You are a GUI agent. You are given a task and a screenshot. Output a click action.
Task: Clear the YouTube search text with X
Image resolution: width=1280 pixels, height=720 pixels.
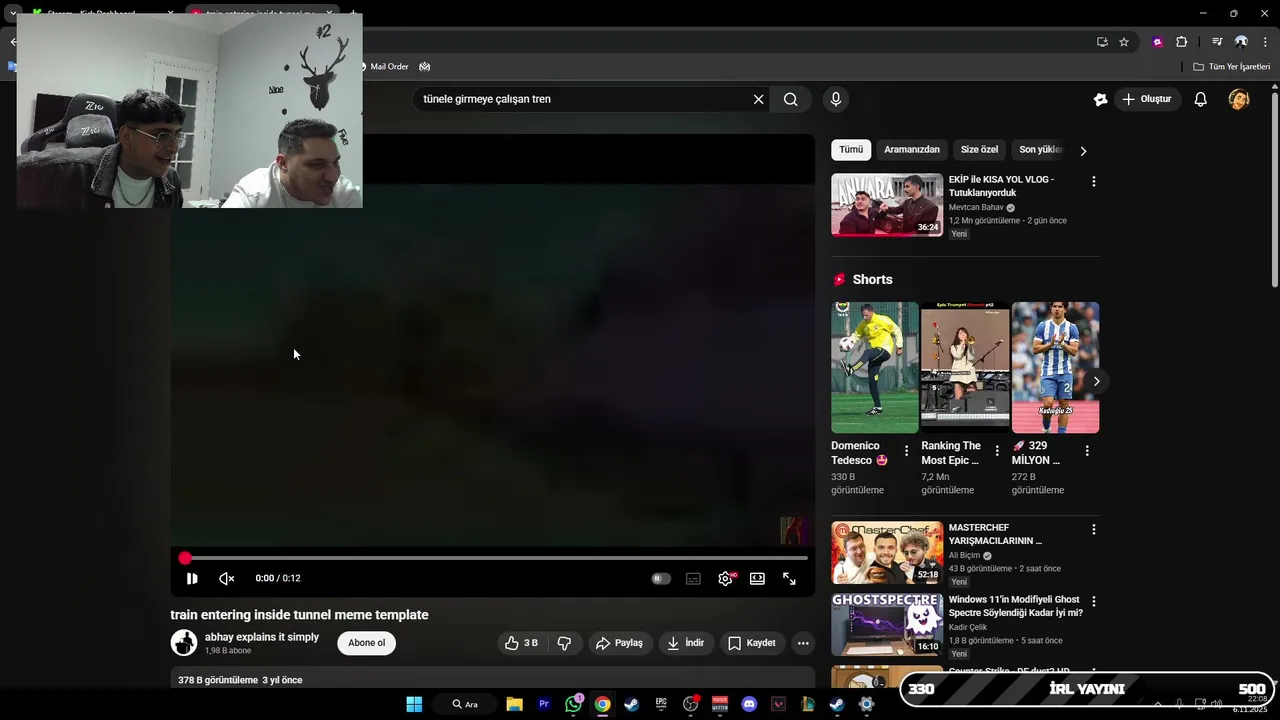coord(758,99)
